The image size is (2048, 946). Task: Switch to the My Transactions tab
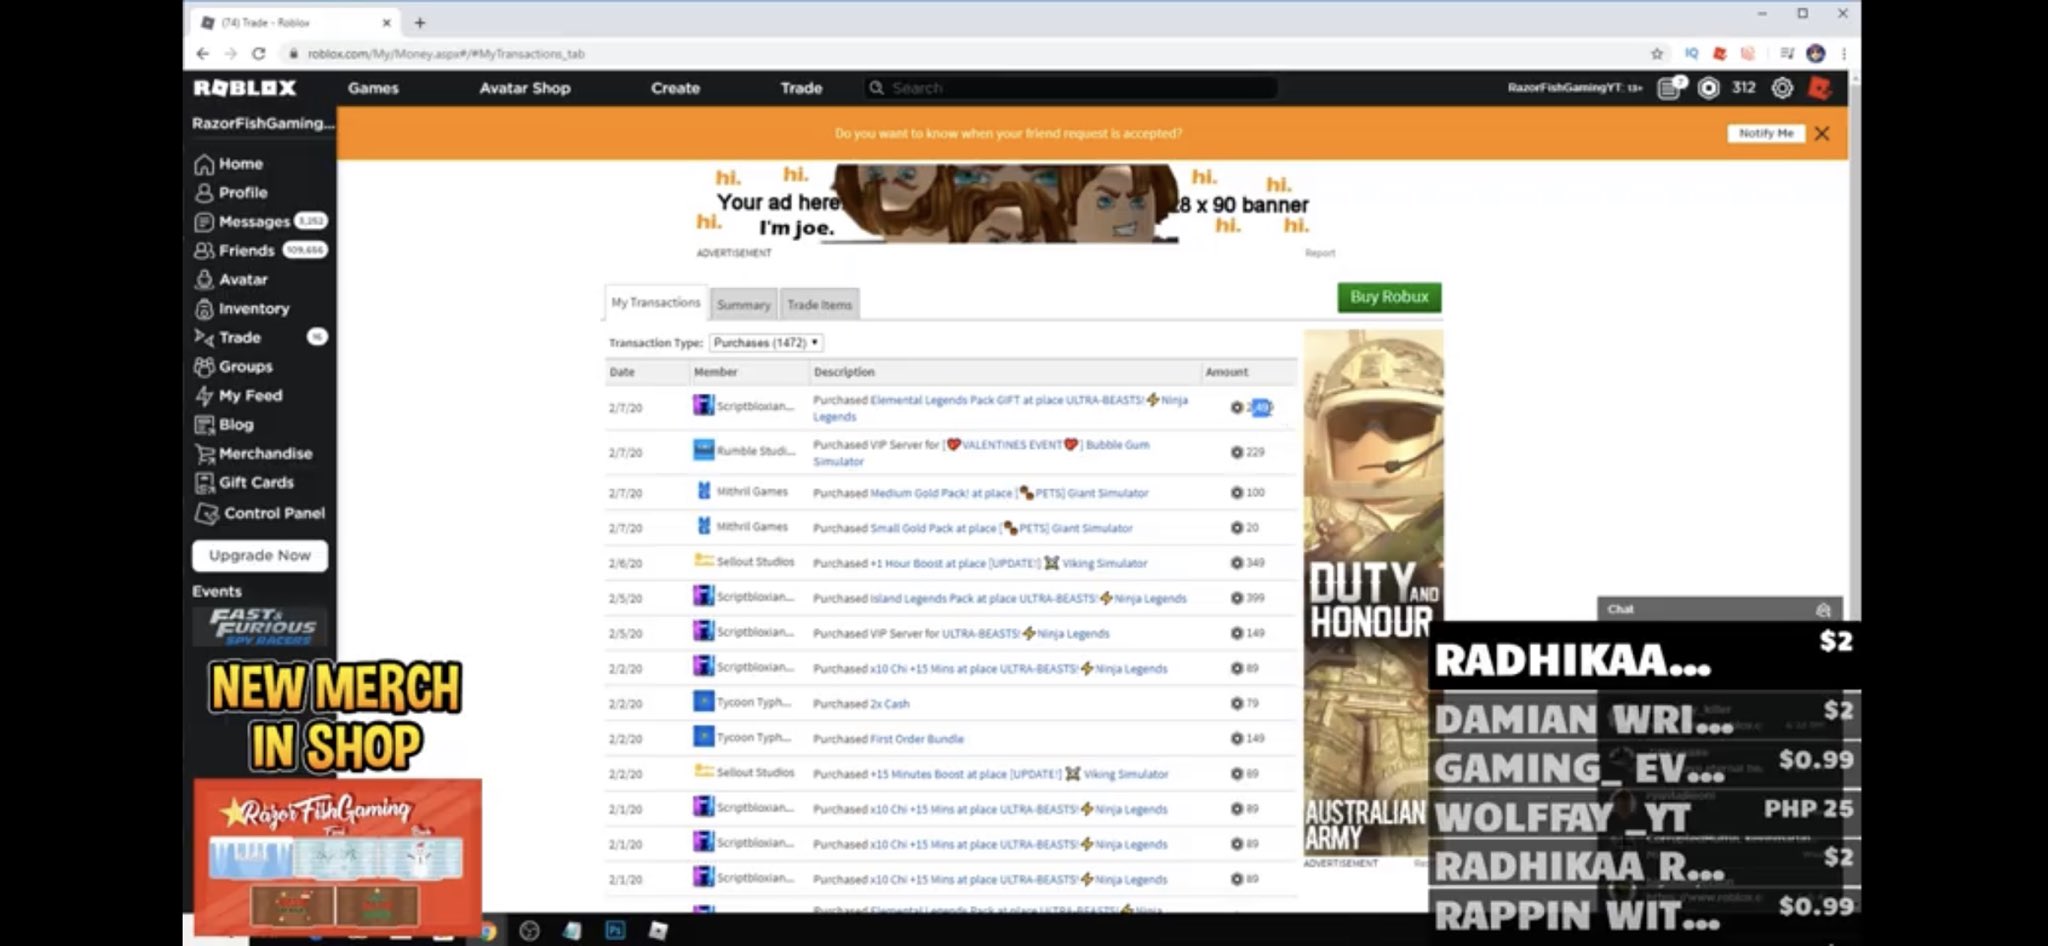click(x=656, y=303)
